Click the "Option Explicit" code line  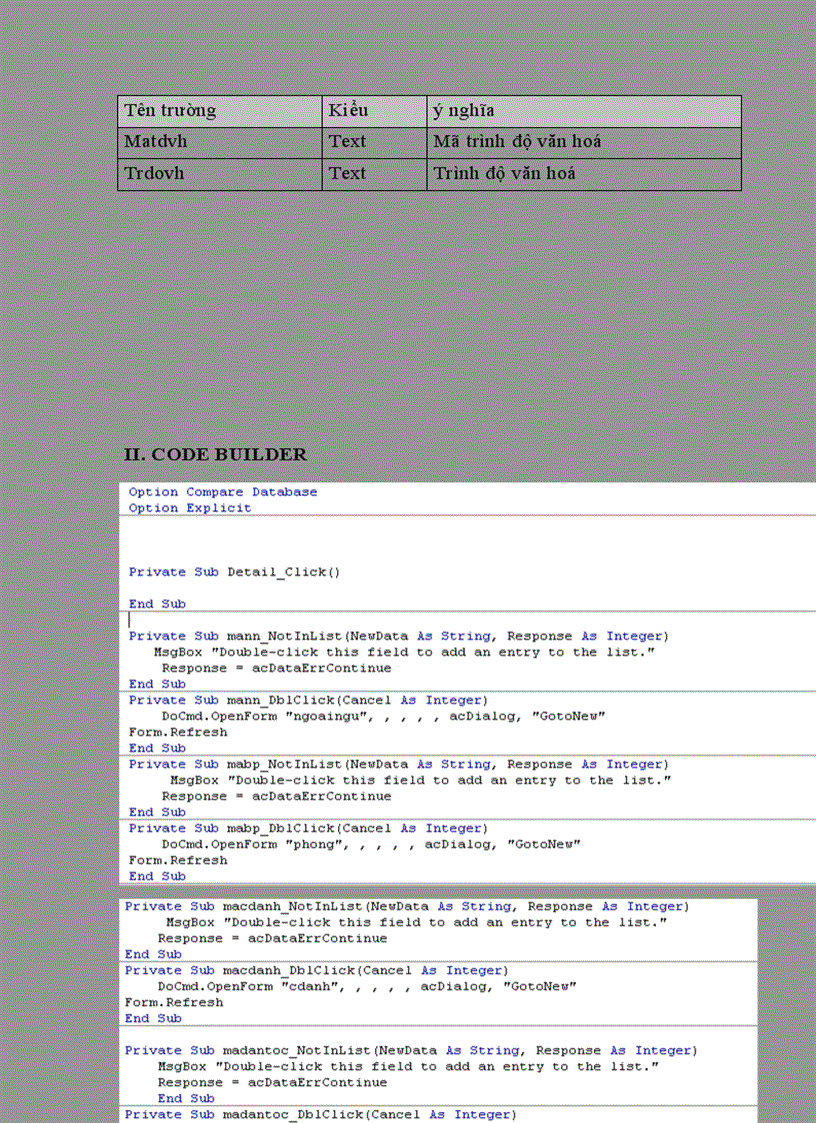coord(190,508)
